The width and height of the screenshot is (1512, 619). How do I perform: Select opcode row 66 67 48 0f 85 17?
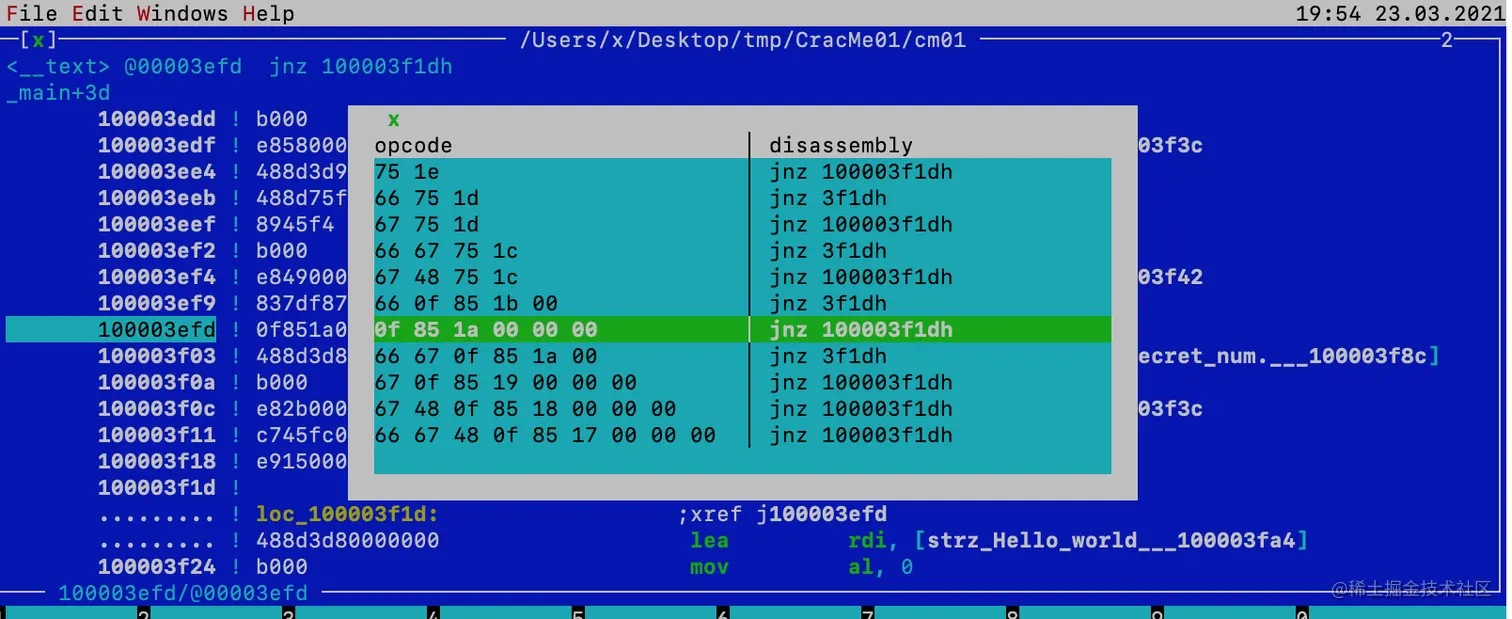[x=742, y=435]
